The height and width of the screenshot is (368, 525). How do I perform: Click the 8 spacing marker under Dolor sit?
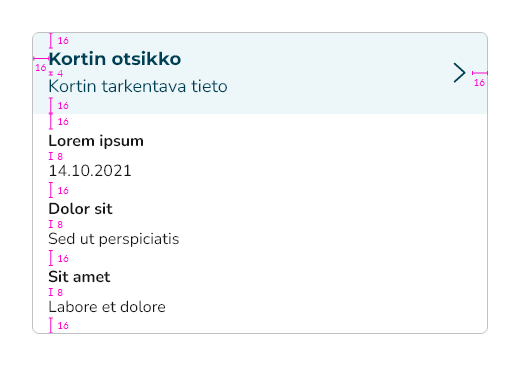tap(56, 224)
